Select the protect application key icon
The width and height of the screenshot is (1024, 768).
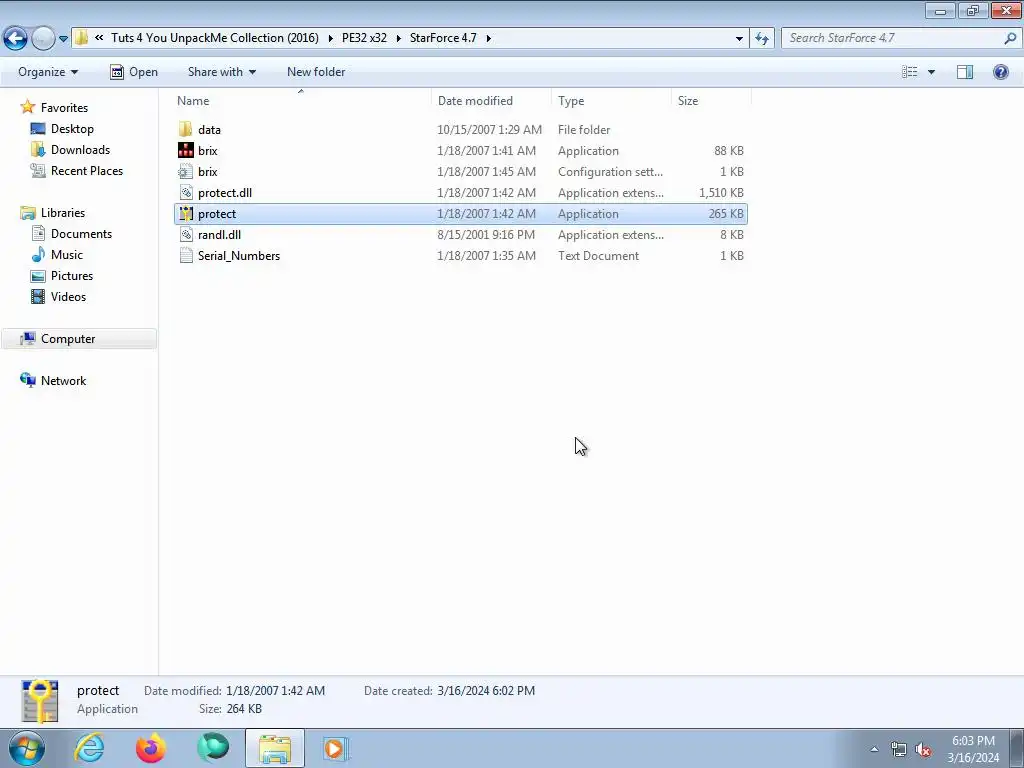click(x=185, y=214)
